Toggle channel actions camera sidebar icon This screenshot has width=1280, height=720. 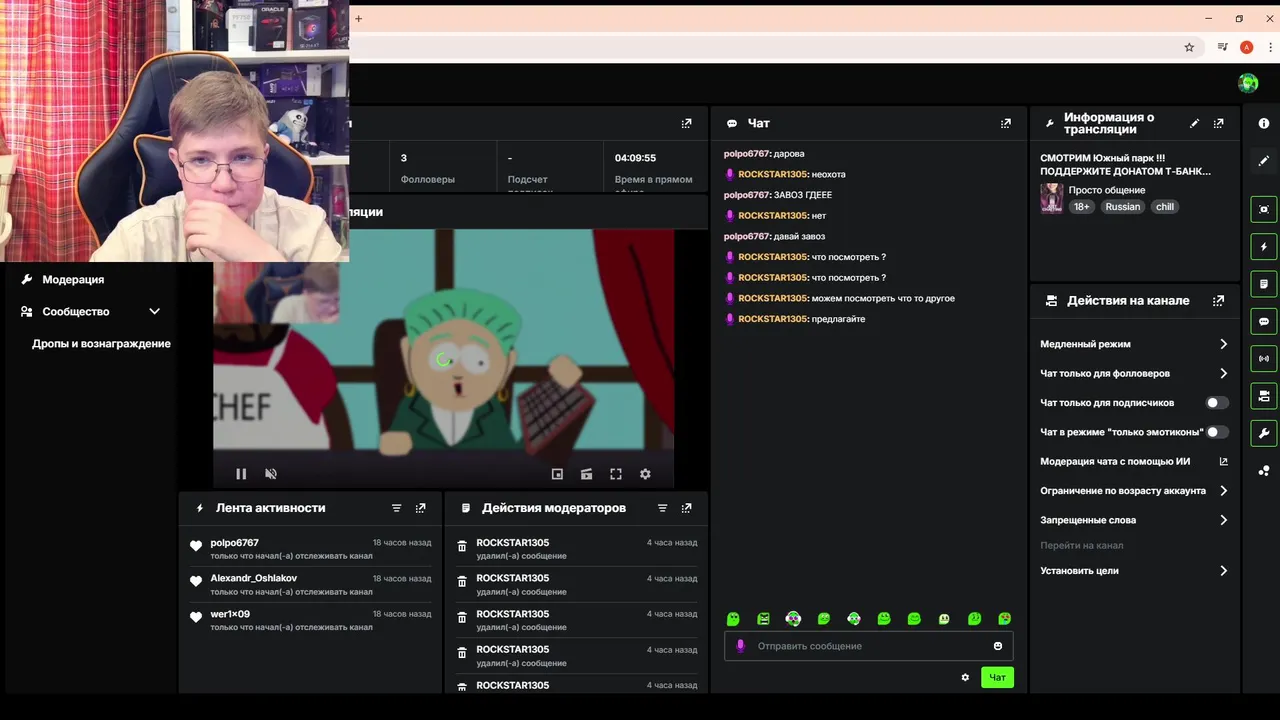(x=1264, y=396)
